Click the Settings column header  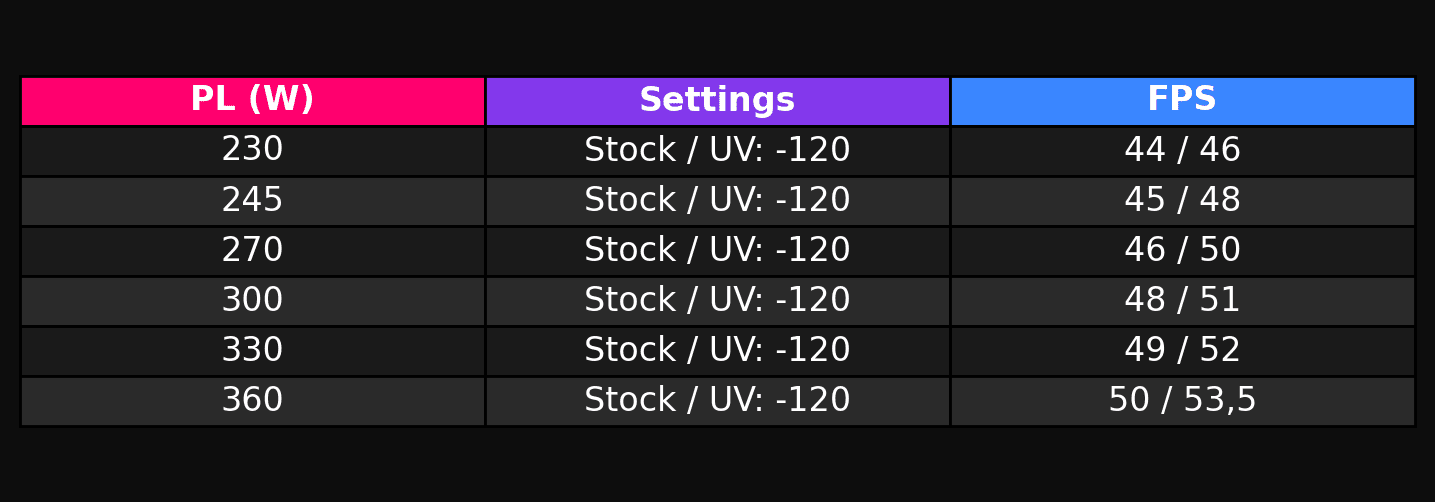717,100
